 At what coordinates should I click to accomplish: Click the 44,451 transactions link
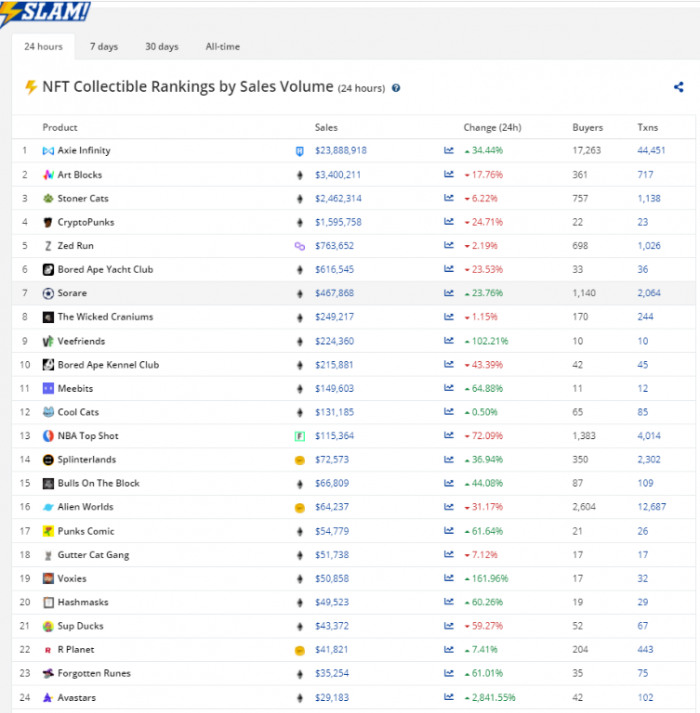651,151
